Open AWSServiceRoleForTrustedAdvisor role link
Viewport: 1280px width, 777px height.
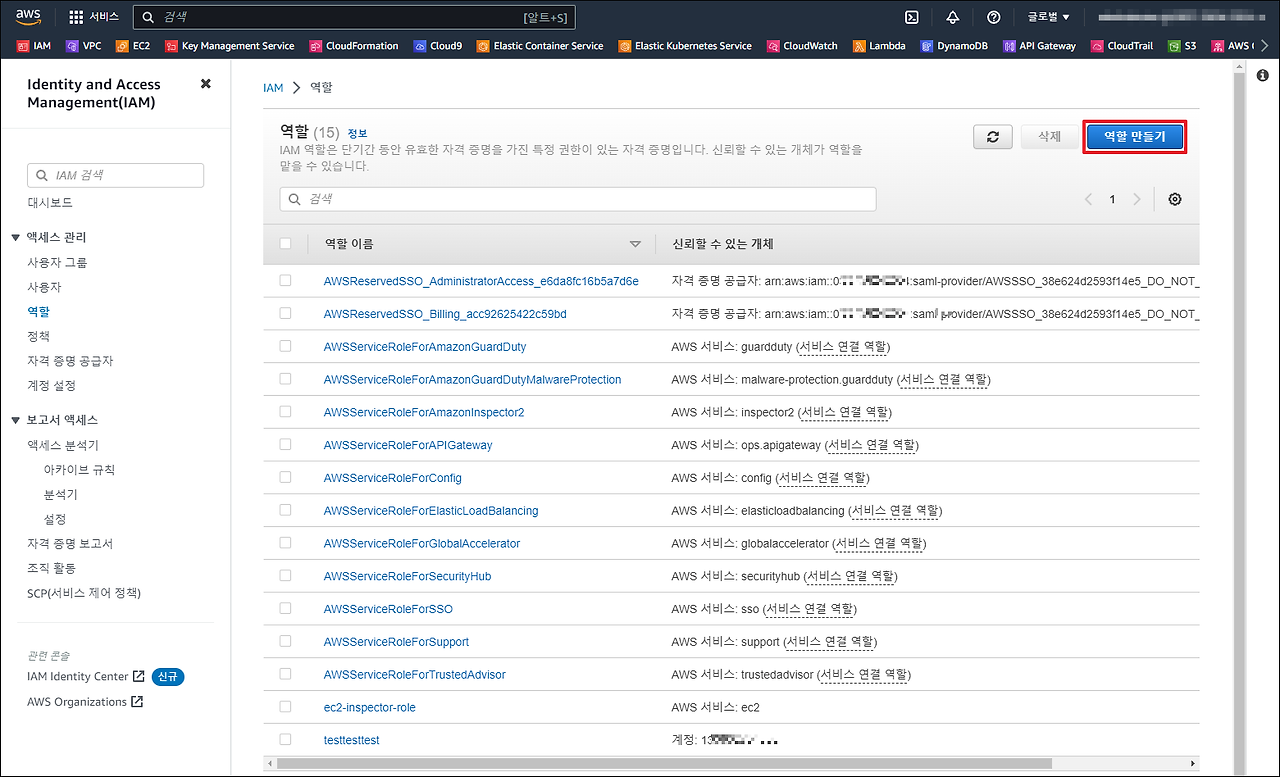[x=415, y=674]
